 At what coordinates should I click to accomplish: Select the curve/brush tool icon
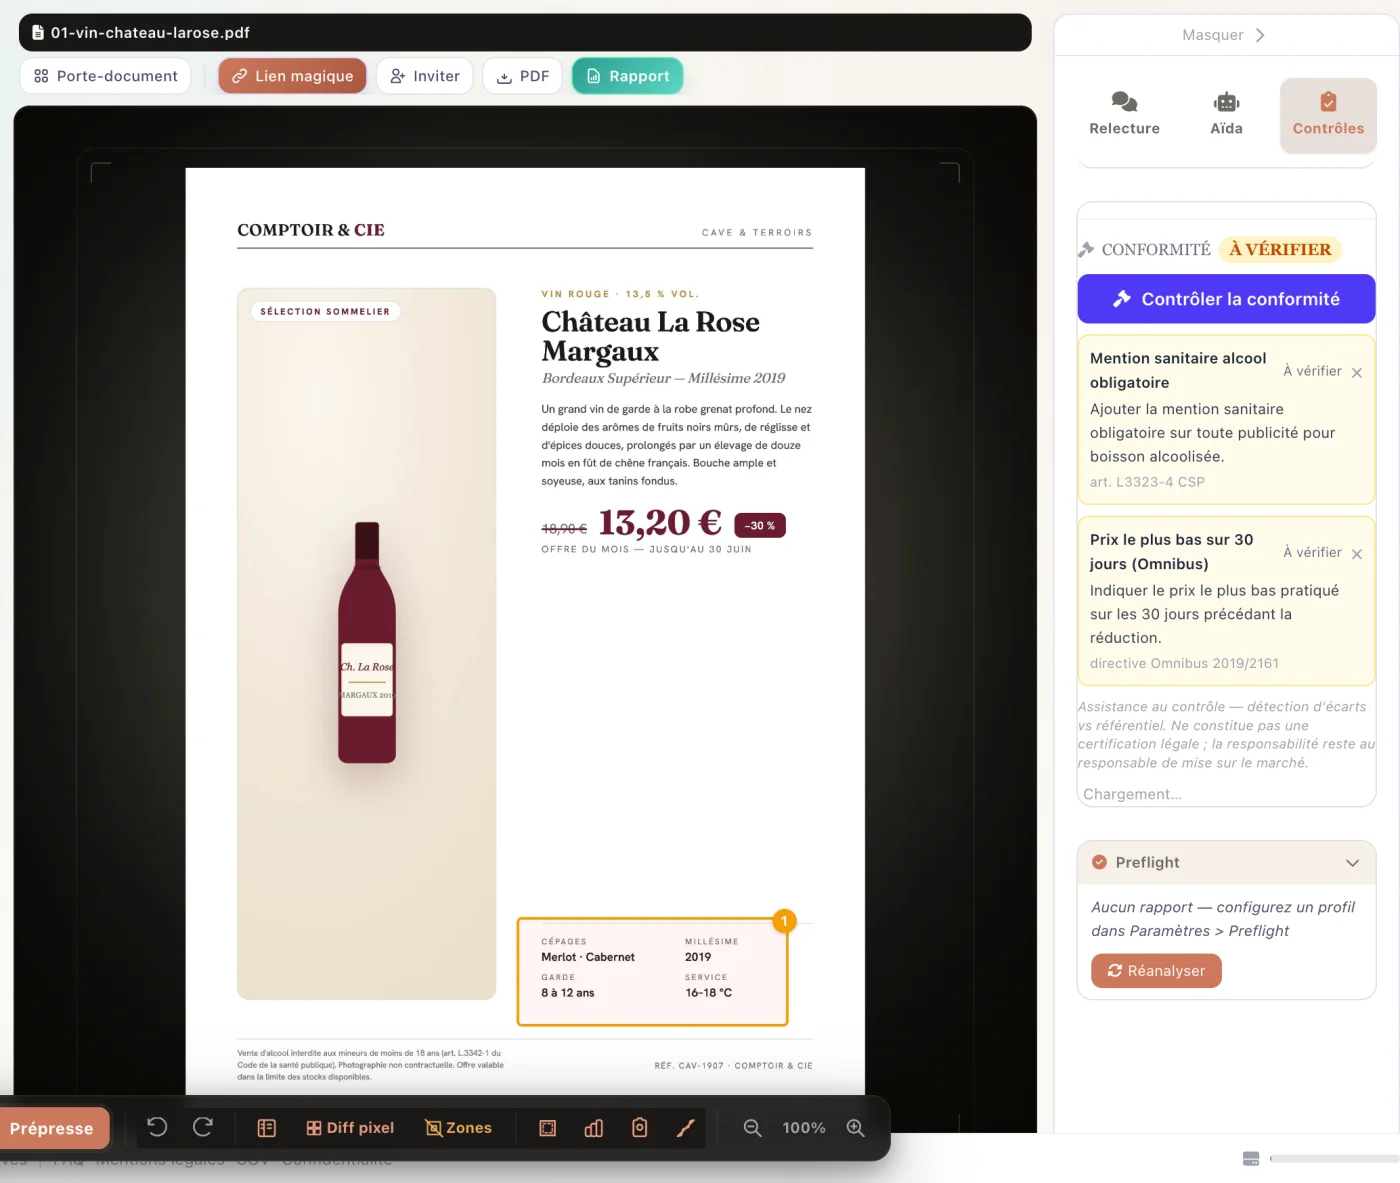(x=686, y=1128)
